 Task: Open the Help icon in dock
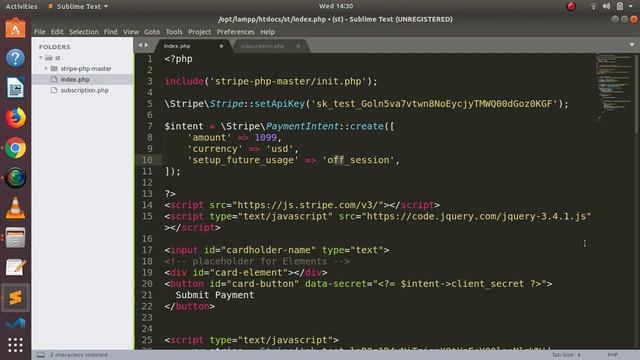coord(15,58)
